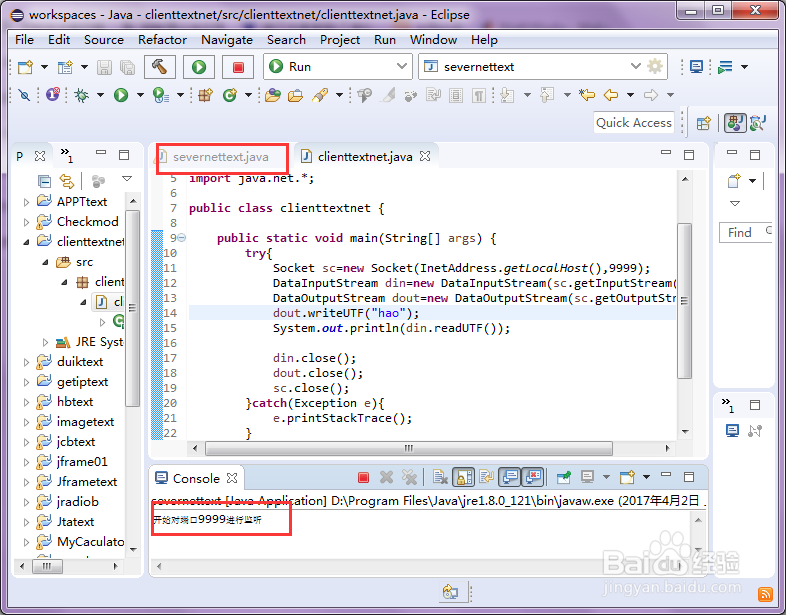This screenshot has height=615, width=786.
Task: Toggle Mark Occurrences icon
Action: tap(387, 95)
